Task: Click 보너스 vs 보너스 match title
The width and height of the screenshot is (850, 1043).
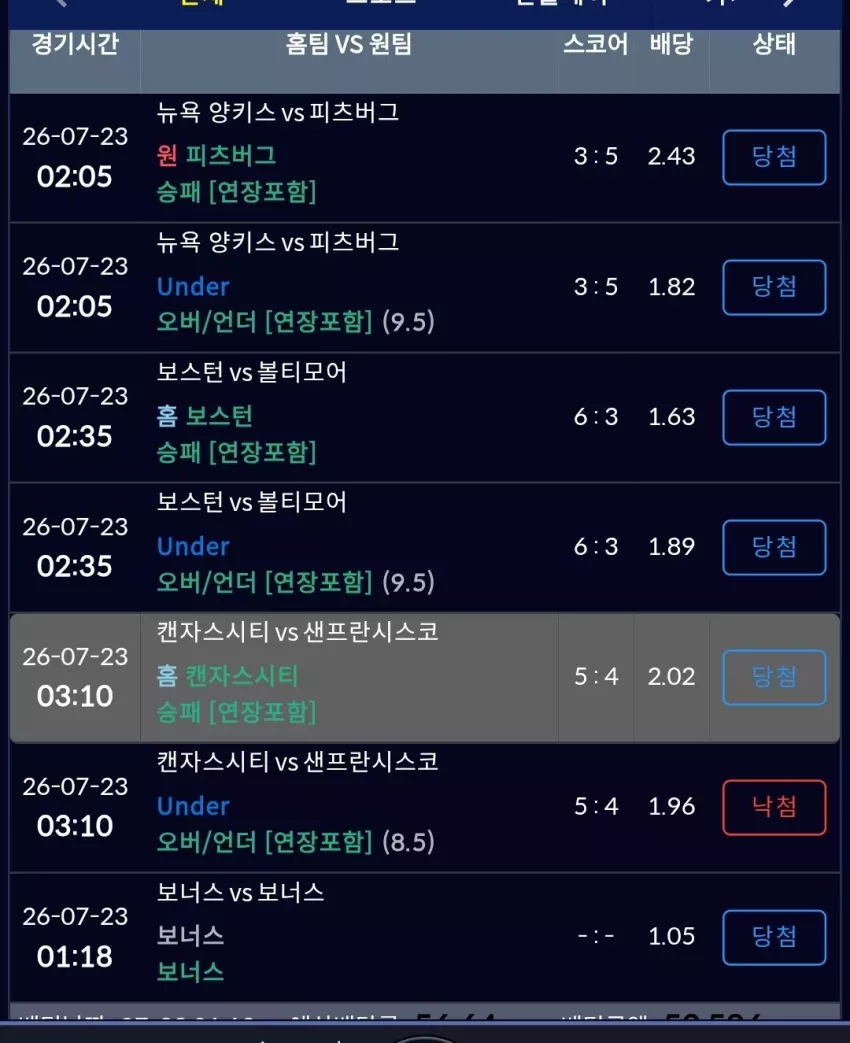Action: coord(240,893)
